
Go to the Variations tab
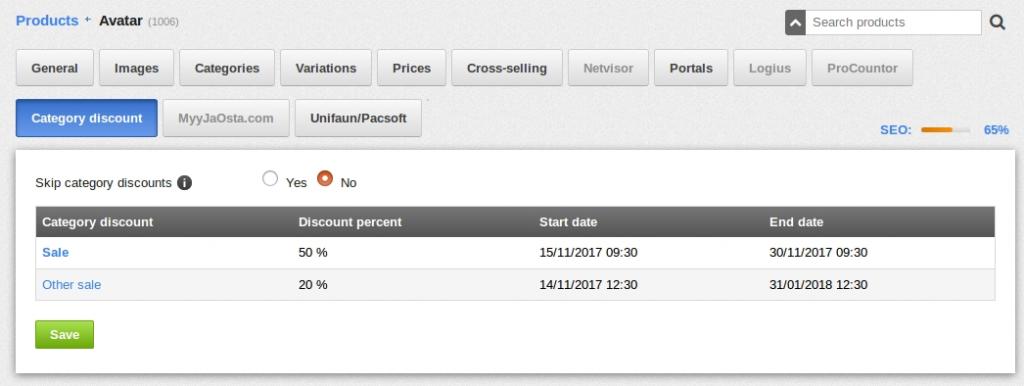pos(326,68)
